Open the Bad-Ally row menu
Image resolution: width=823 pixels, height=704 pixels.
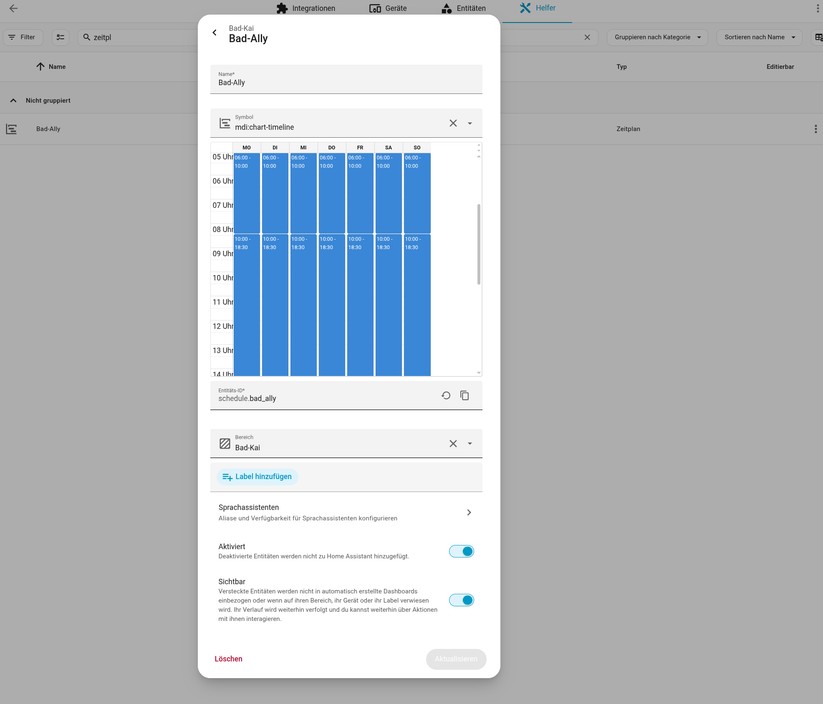click(815, 129)
